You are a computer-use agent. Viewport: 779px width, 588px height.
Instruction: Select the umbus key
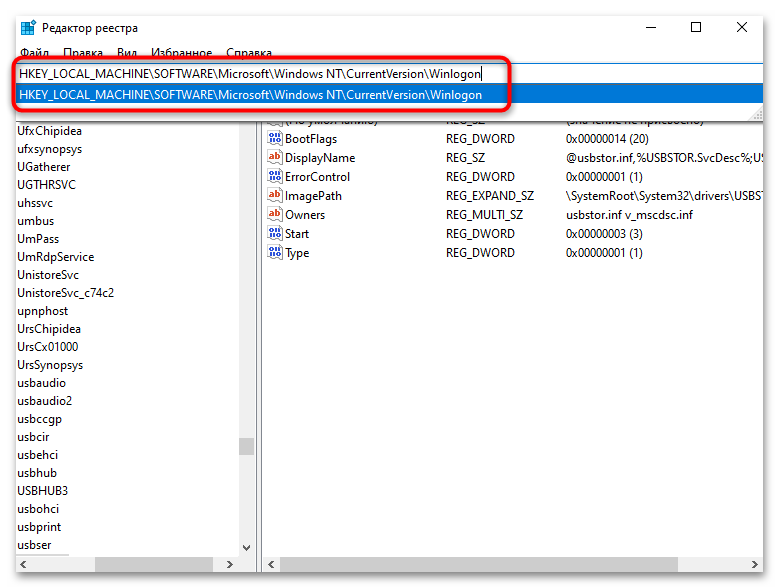point(36,221)
